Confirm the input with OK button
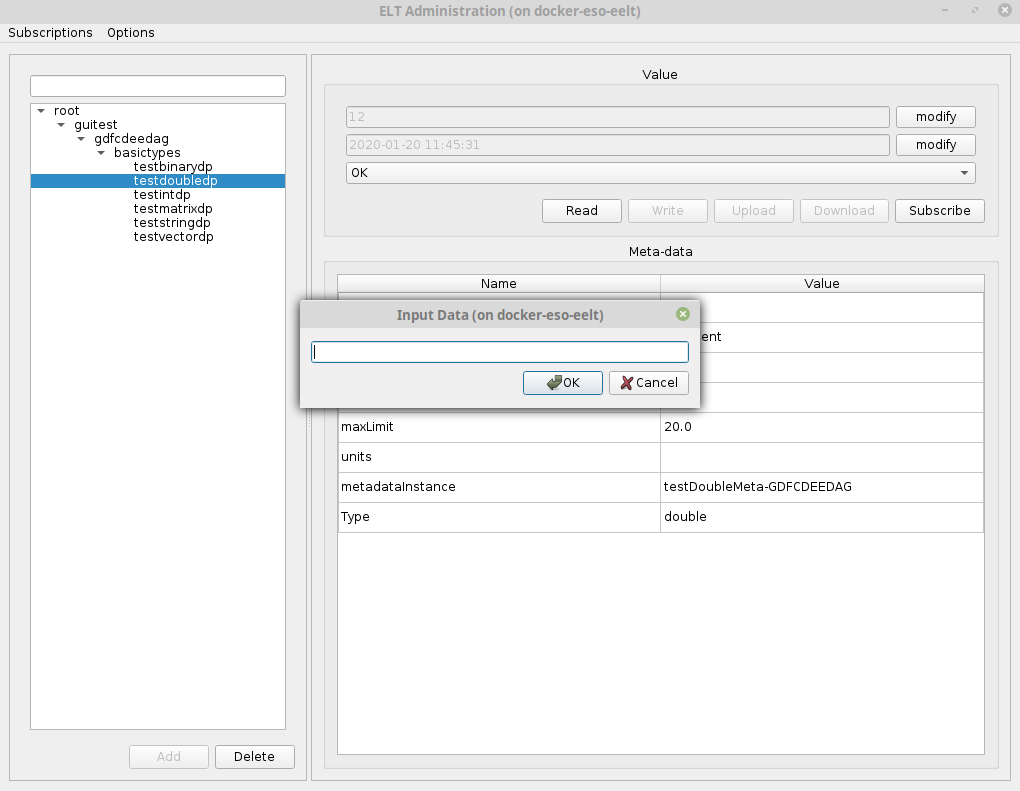The width and height of the screenshot is (1020, 791). [563, 383]
